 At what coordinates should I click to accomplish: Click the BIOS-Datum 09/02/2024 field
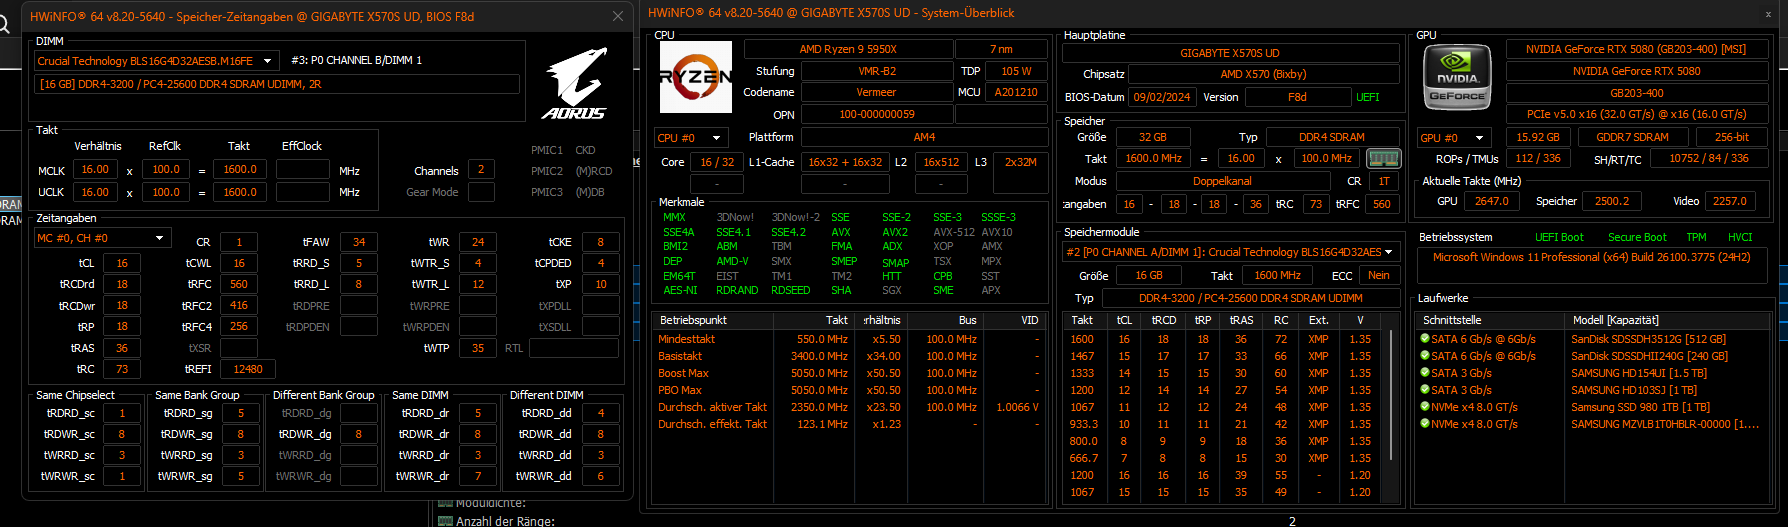tap(1162, 97)
